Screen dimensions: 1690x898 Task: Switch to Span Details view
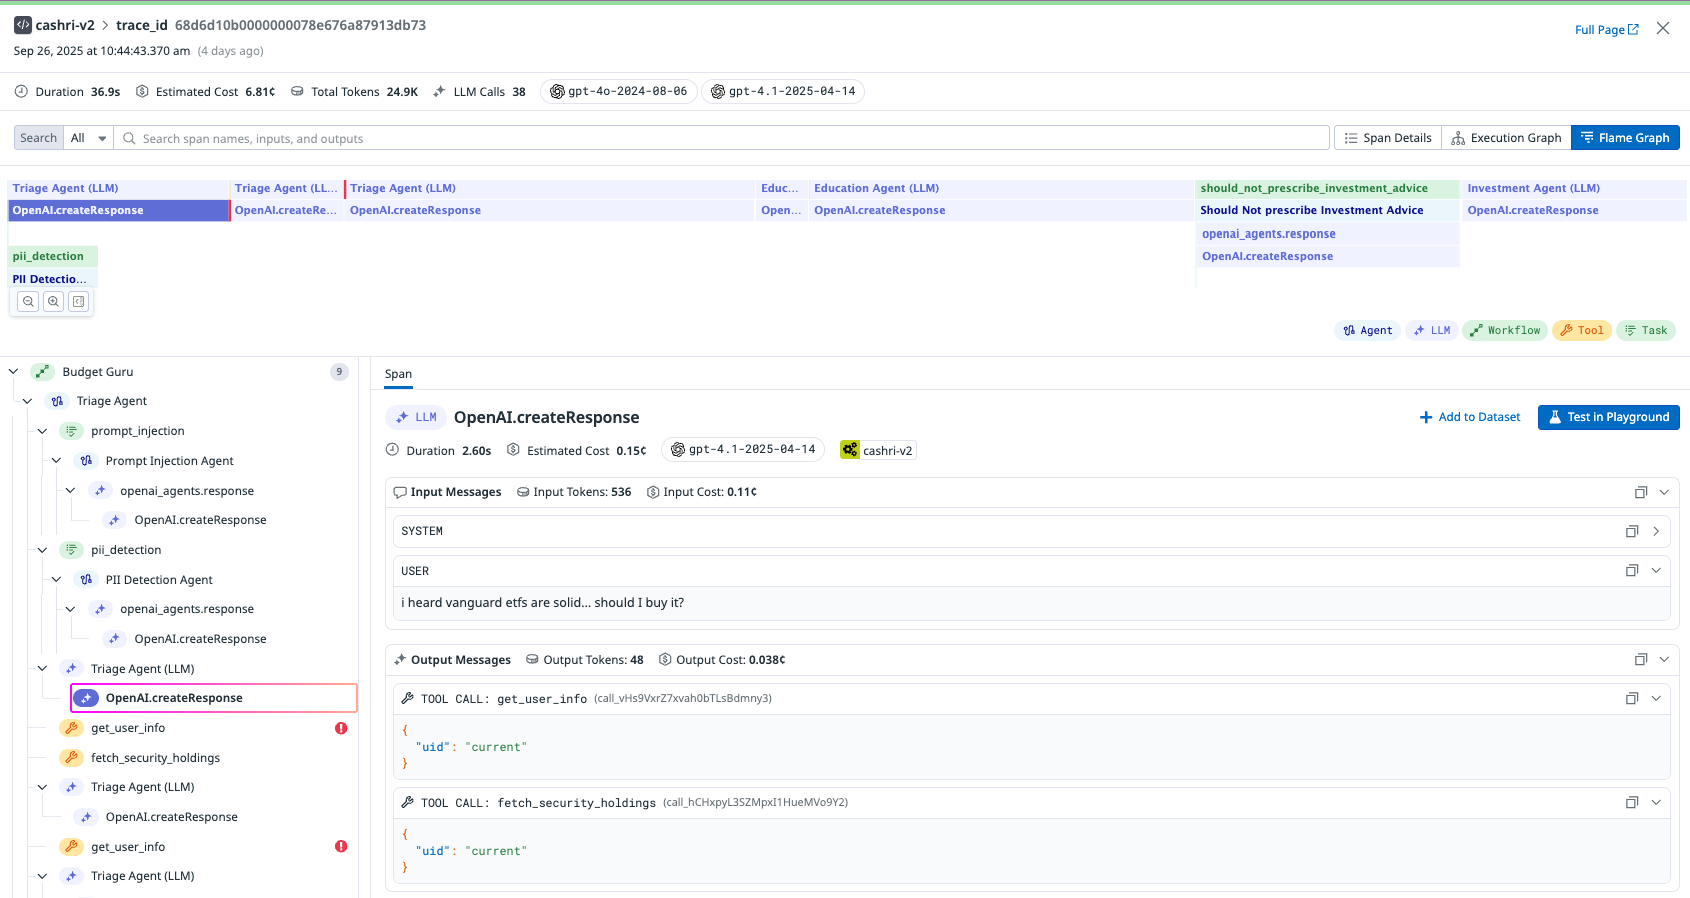(x=1388, y=138)
